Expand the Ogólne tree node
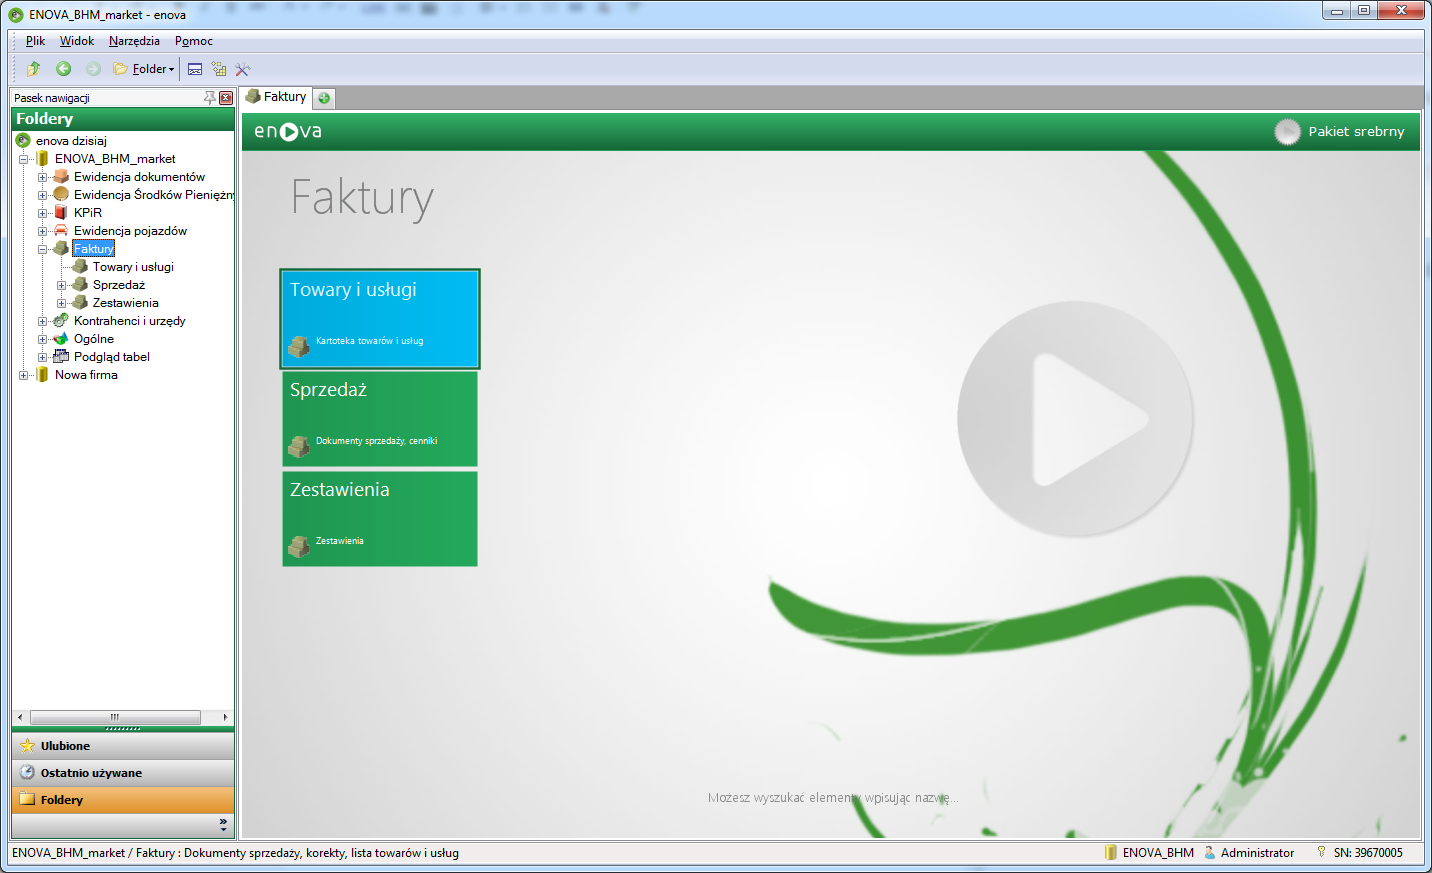This screenshot has width=1432, height=873. (x=42, y=339)
